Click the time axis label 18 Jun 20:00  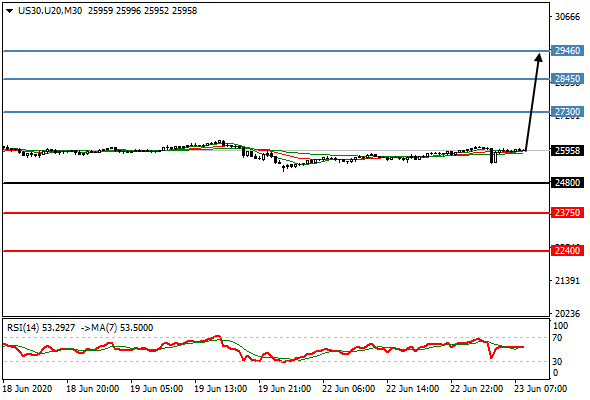[x=93, y=389]
